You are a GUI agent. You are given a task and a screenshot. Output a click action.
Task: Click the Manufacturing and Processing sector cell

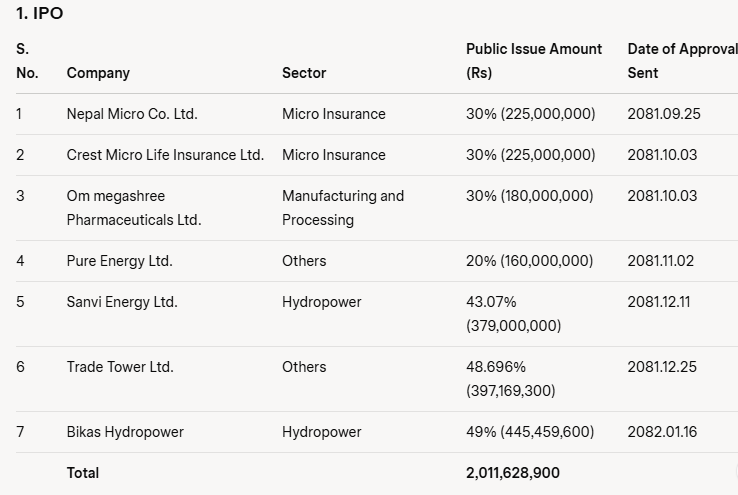[x=343, y=208]
